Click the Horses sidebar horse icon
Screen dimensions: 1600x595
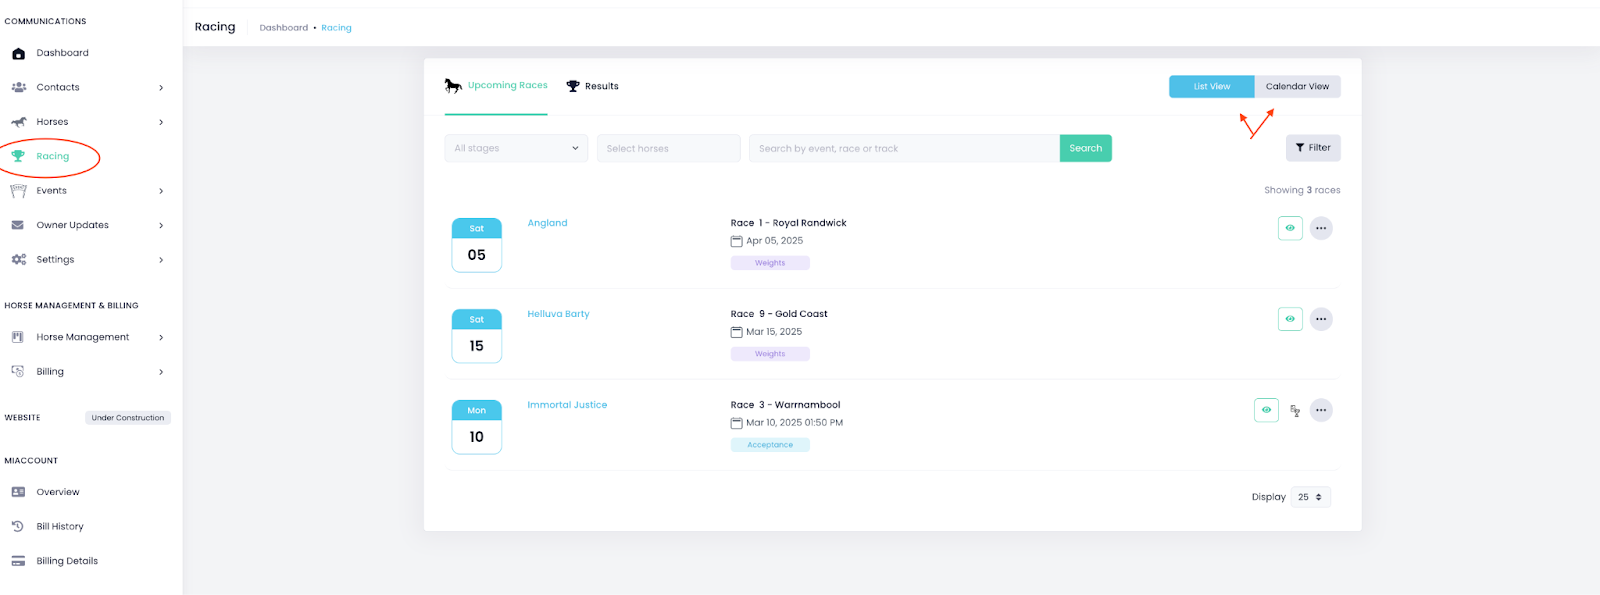(x=18, y=122)
